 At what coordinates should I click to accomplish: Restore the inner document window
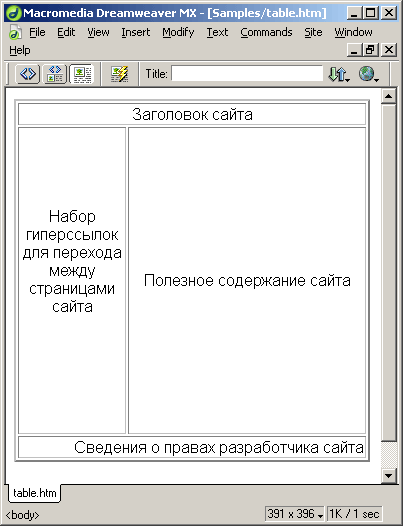click(x=370, y=50)
